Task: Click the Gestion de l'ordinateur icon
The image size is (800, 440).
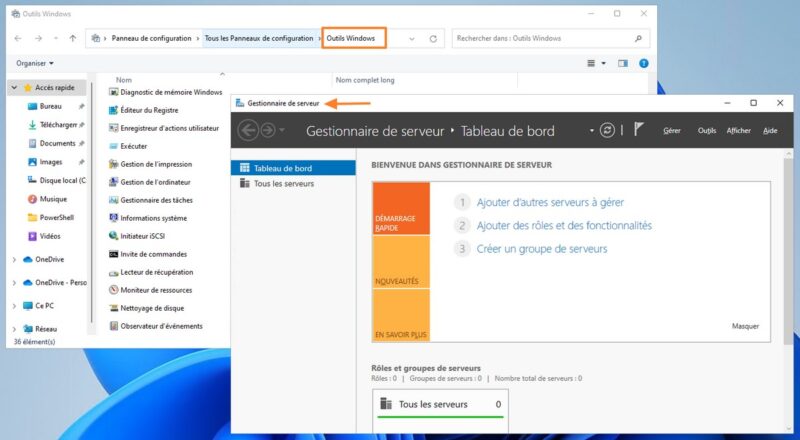Action: pyautogui.click(x=113, y=182)
